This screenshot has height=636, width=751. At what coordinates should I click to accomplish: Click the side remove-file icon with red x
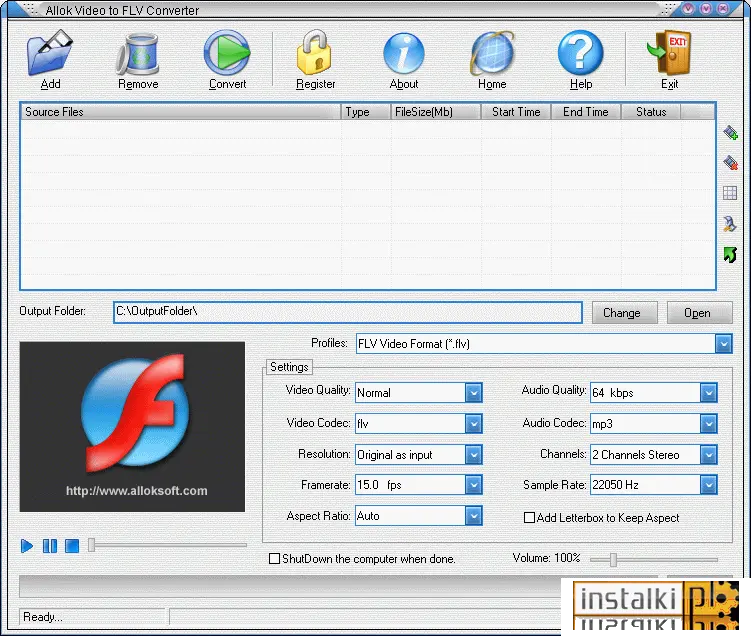(x=730, y=163)
